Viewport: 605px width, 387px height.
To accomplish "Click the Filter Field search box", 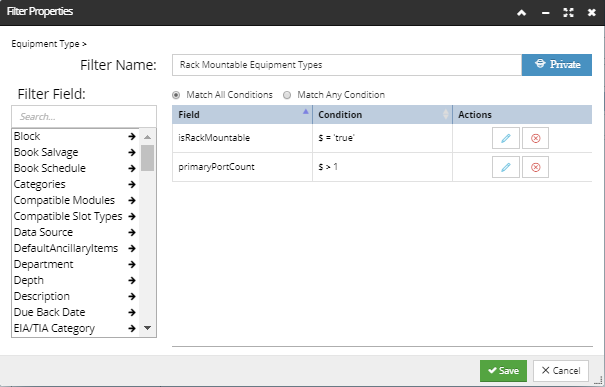I will click(84, 117).
